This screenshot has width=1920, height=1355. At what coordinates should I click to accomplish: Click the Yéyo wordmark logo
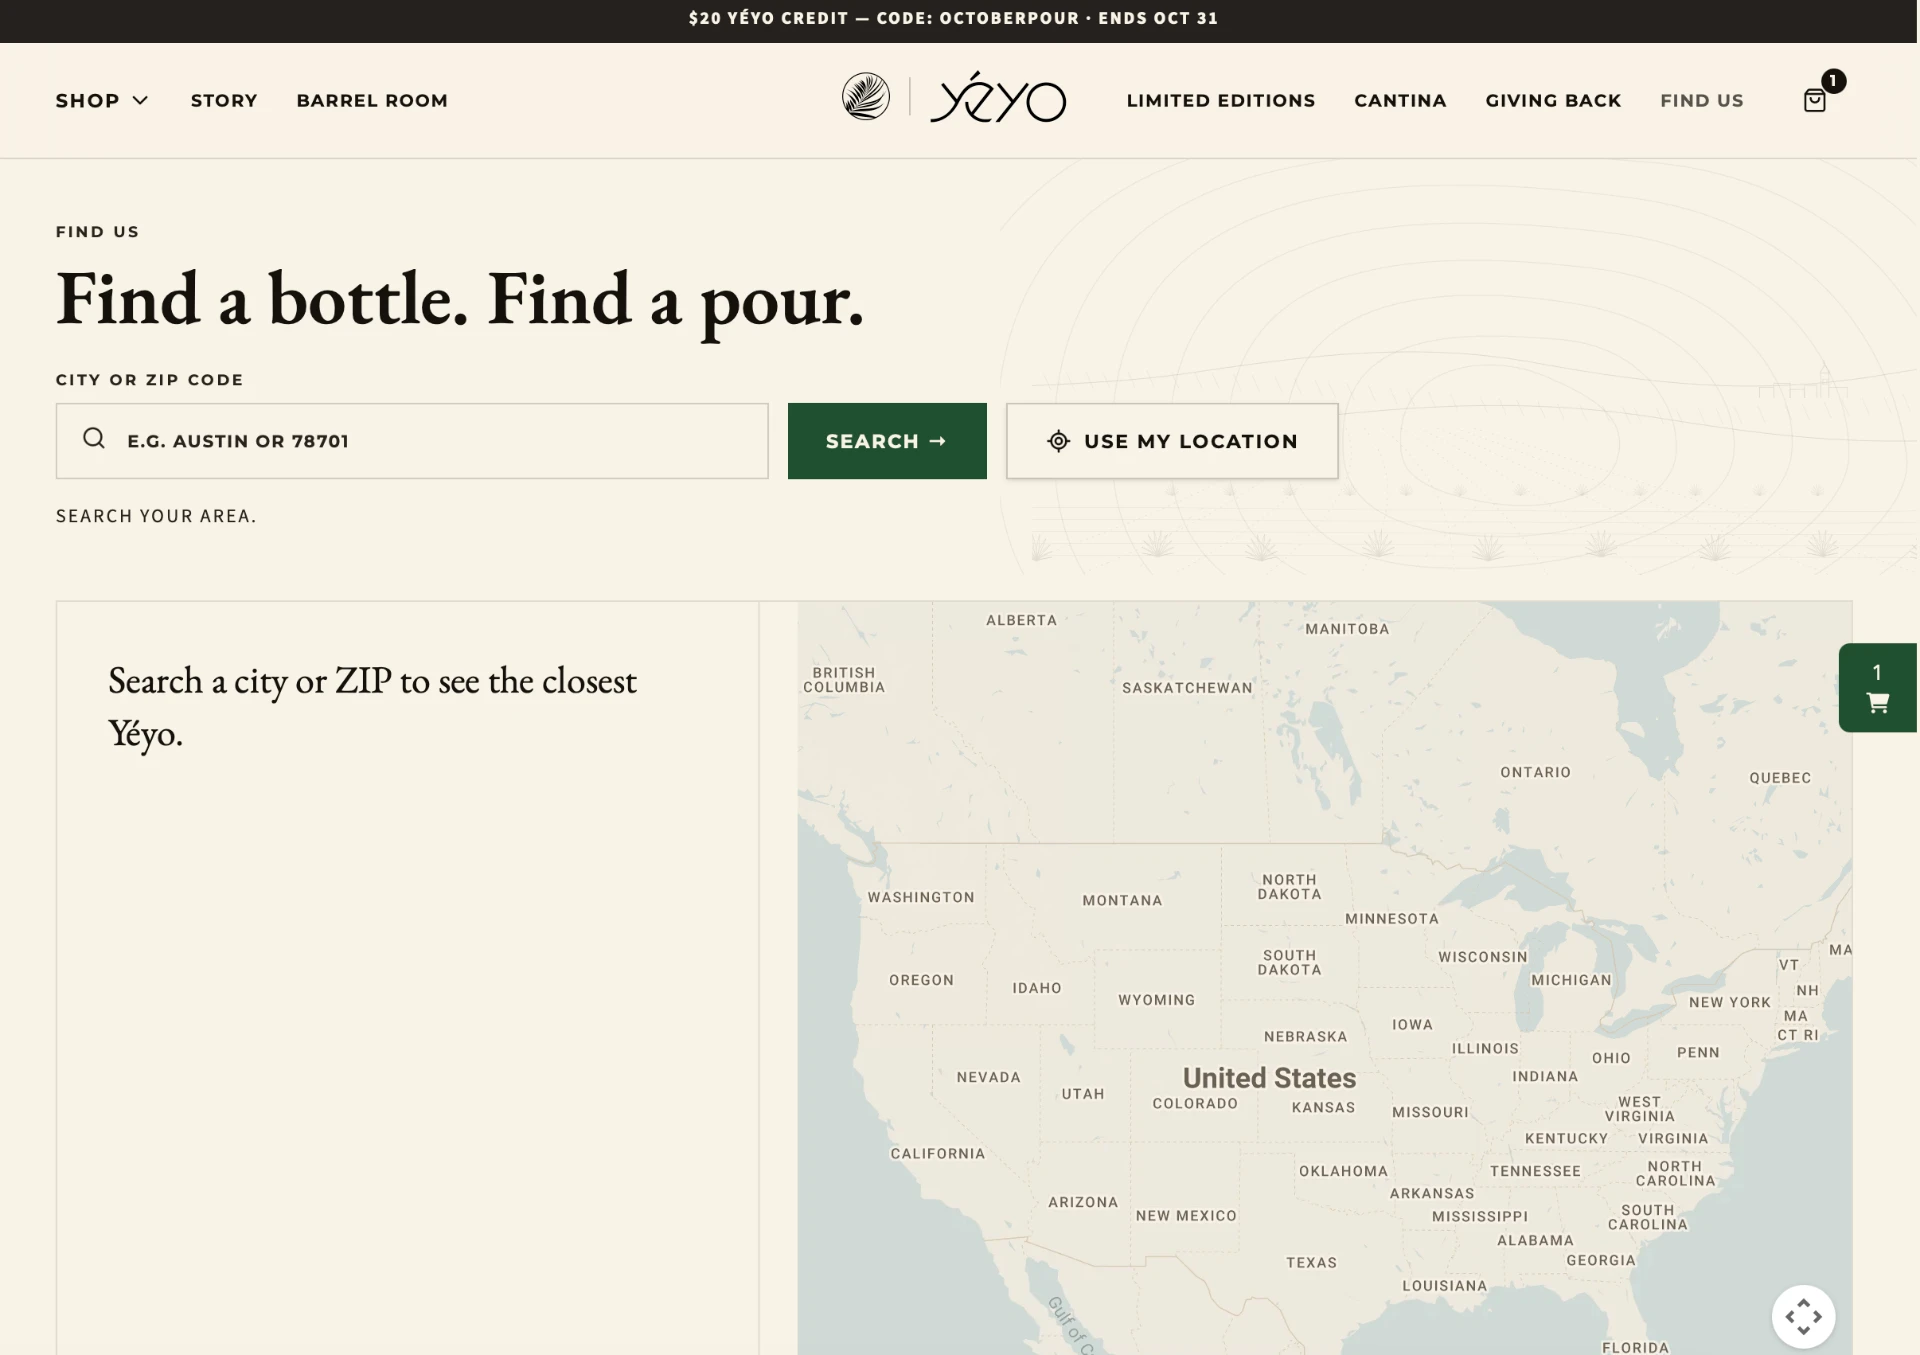pos(998,97)
